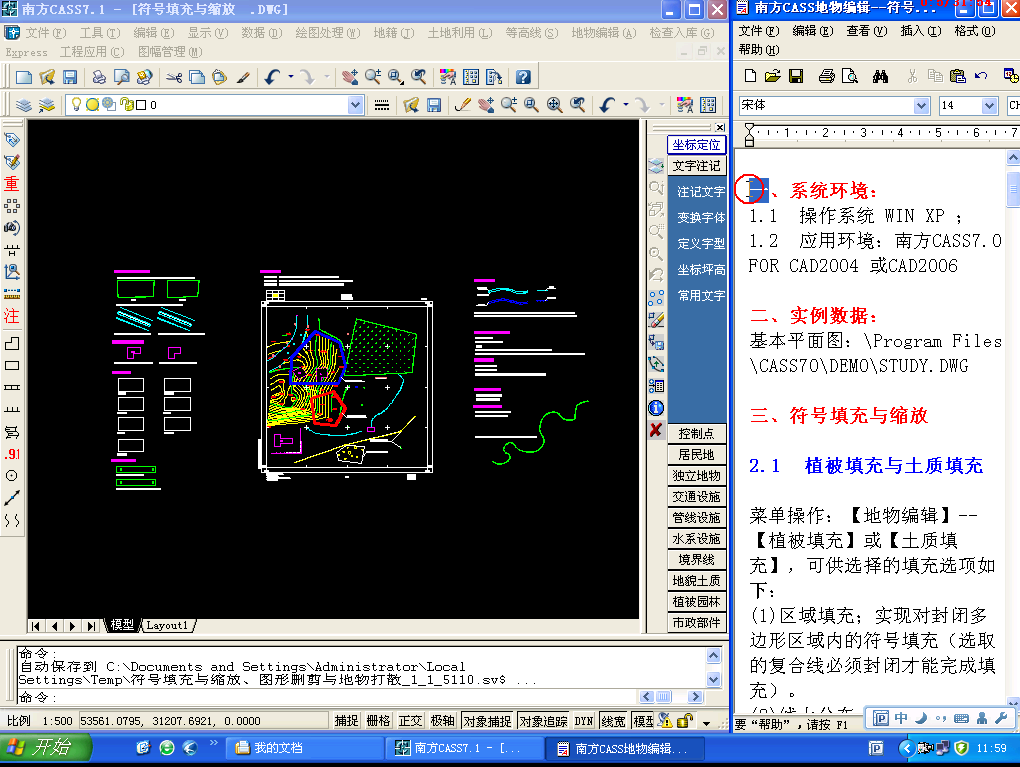
Task: Click the blue info icon in CASS side toolbar
Action: (x=656, y=408)
